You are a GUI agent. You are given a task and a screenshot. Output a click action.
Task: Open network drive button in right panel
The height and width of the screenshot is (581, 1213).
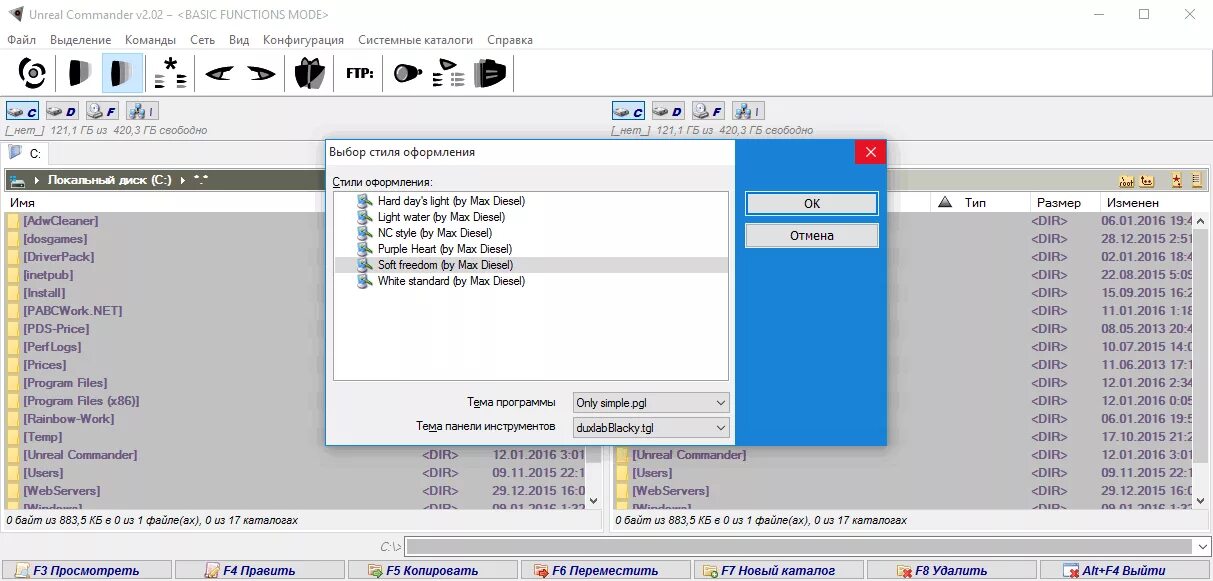click(x=747, y=111)
